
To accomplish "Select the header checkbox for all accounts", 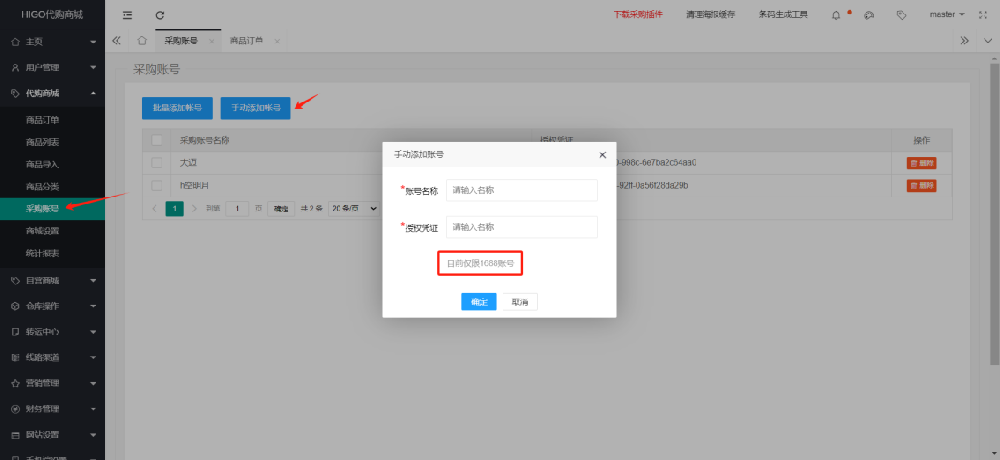I will pos(156,140).
